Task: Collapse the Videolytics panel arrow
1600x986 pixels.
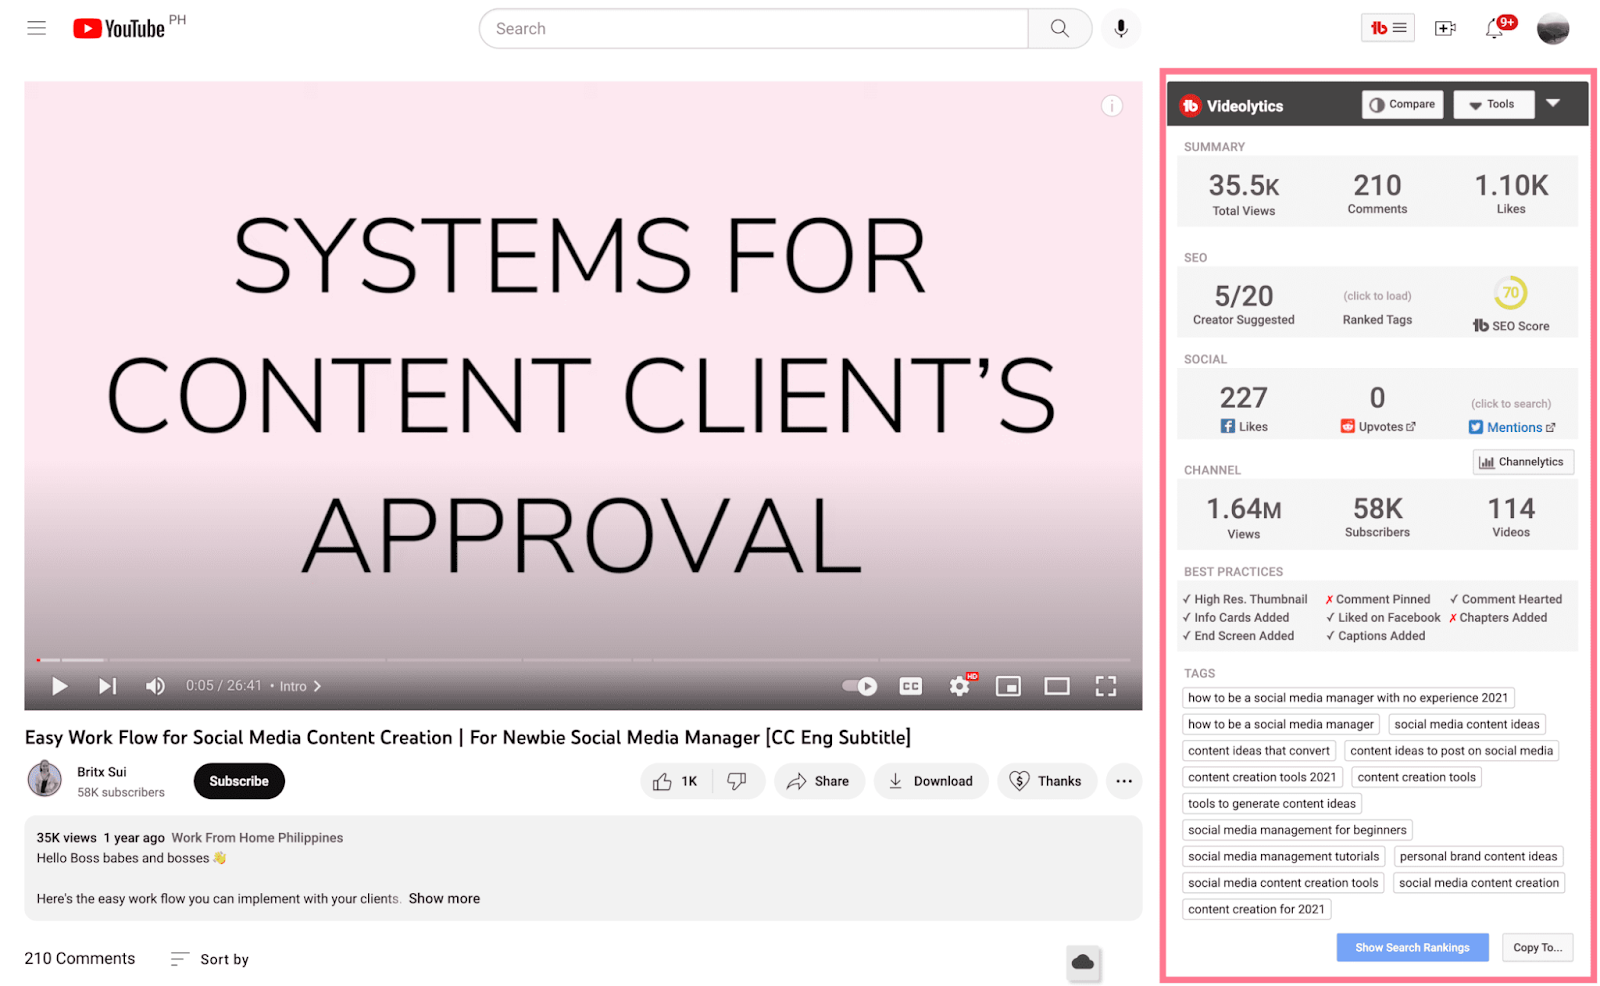Action: tap(1553, 103)
